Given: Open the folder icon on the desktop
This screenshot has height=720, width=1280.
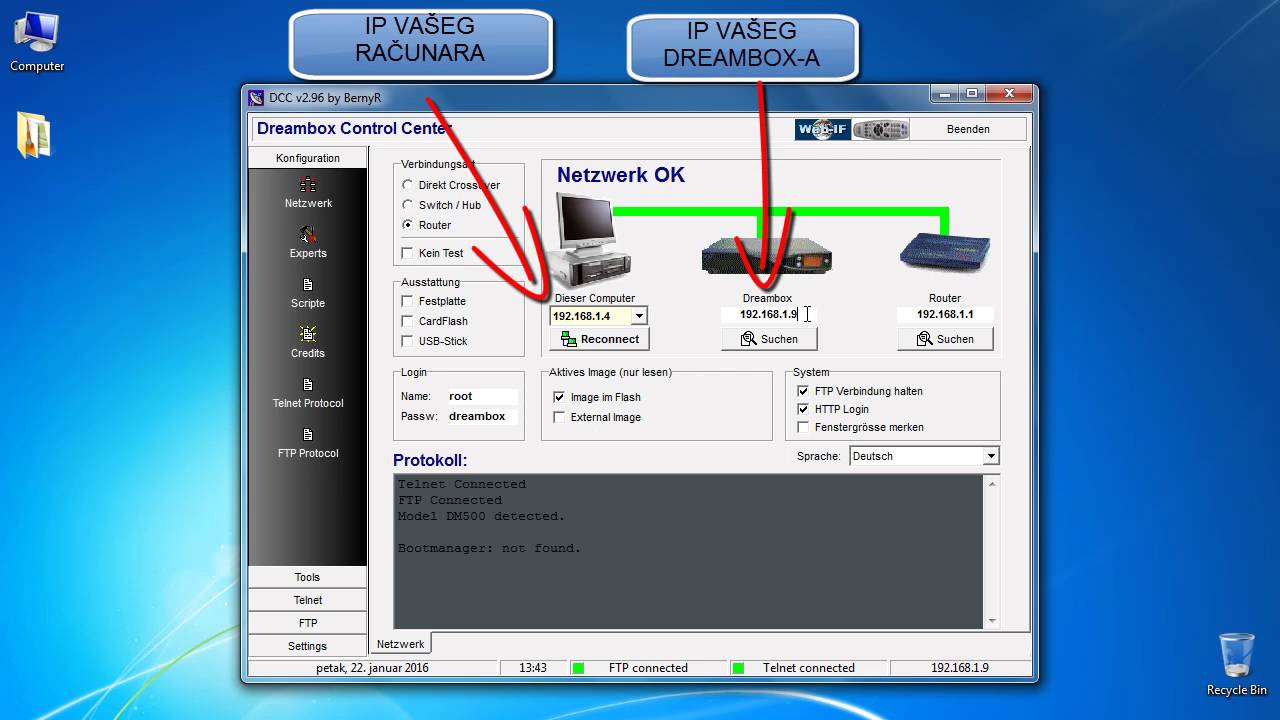Looking at the screenshot, I should click(x=34, y=134).
